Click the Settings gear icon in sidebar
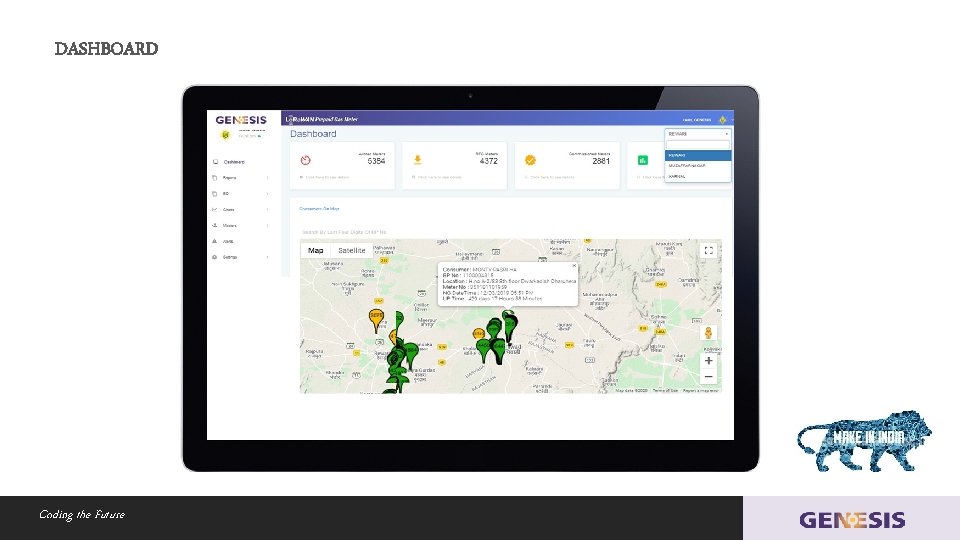960x540 pixels. pos(215,257)
